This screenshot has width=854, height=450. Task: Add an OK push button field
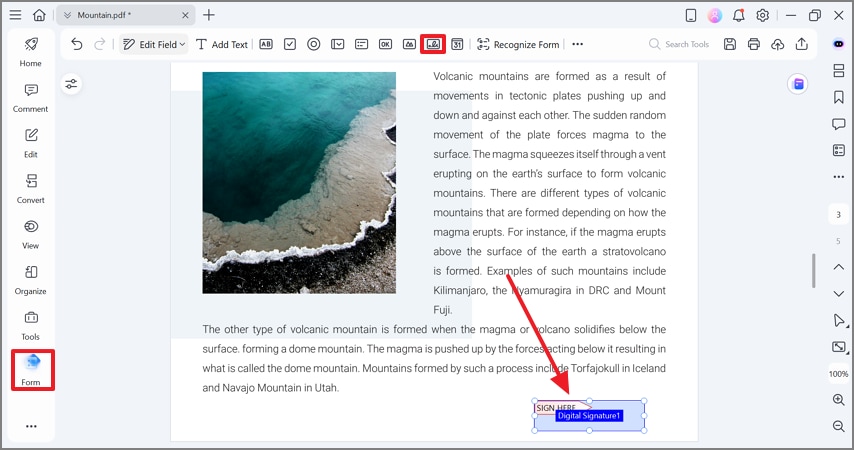[x=386, y=44]
